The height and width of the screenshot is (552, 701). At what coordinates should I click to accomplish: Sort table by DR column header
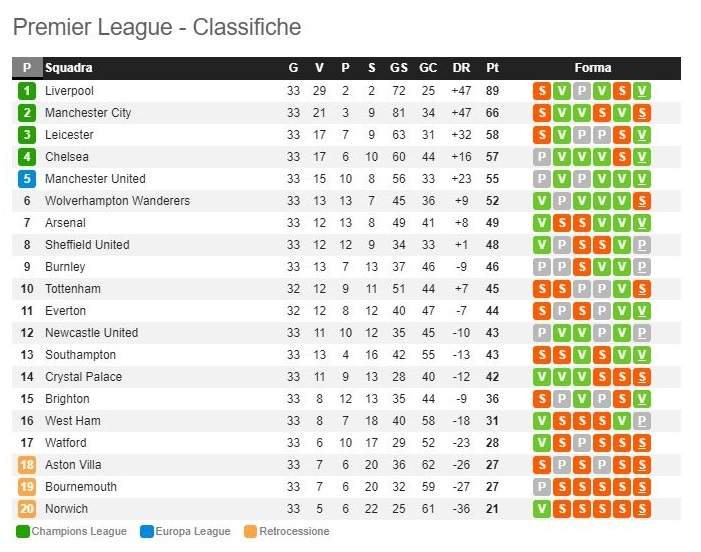click(x=461, y=68)
